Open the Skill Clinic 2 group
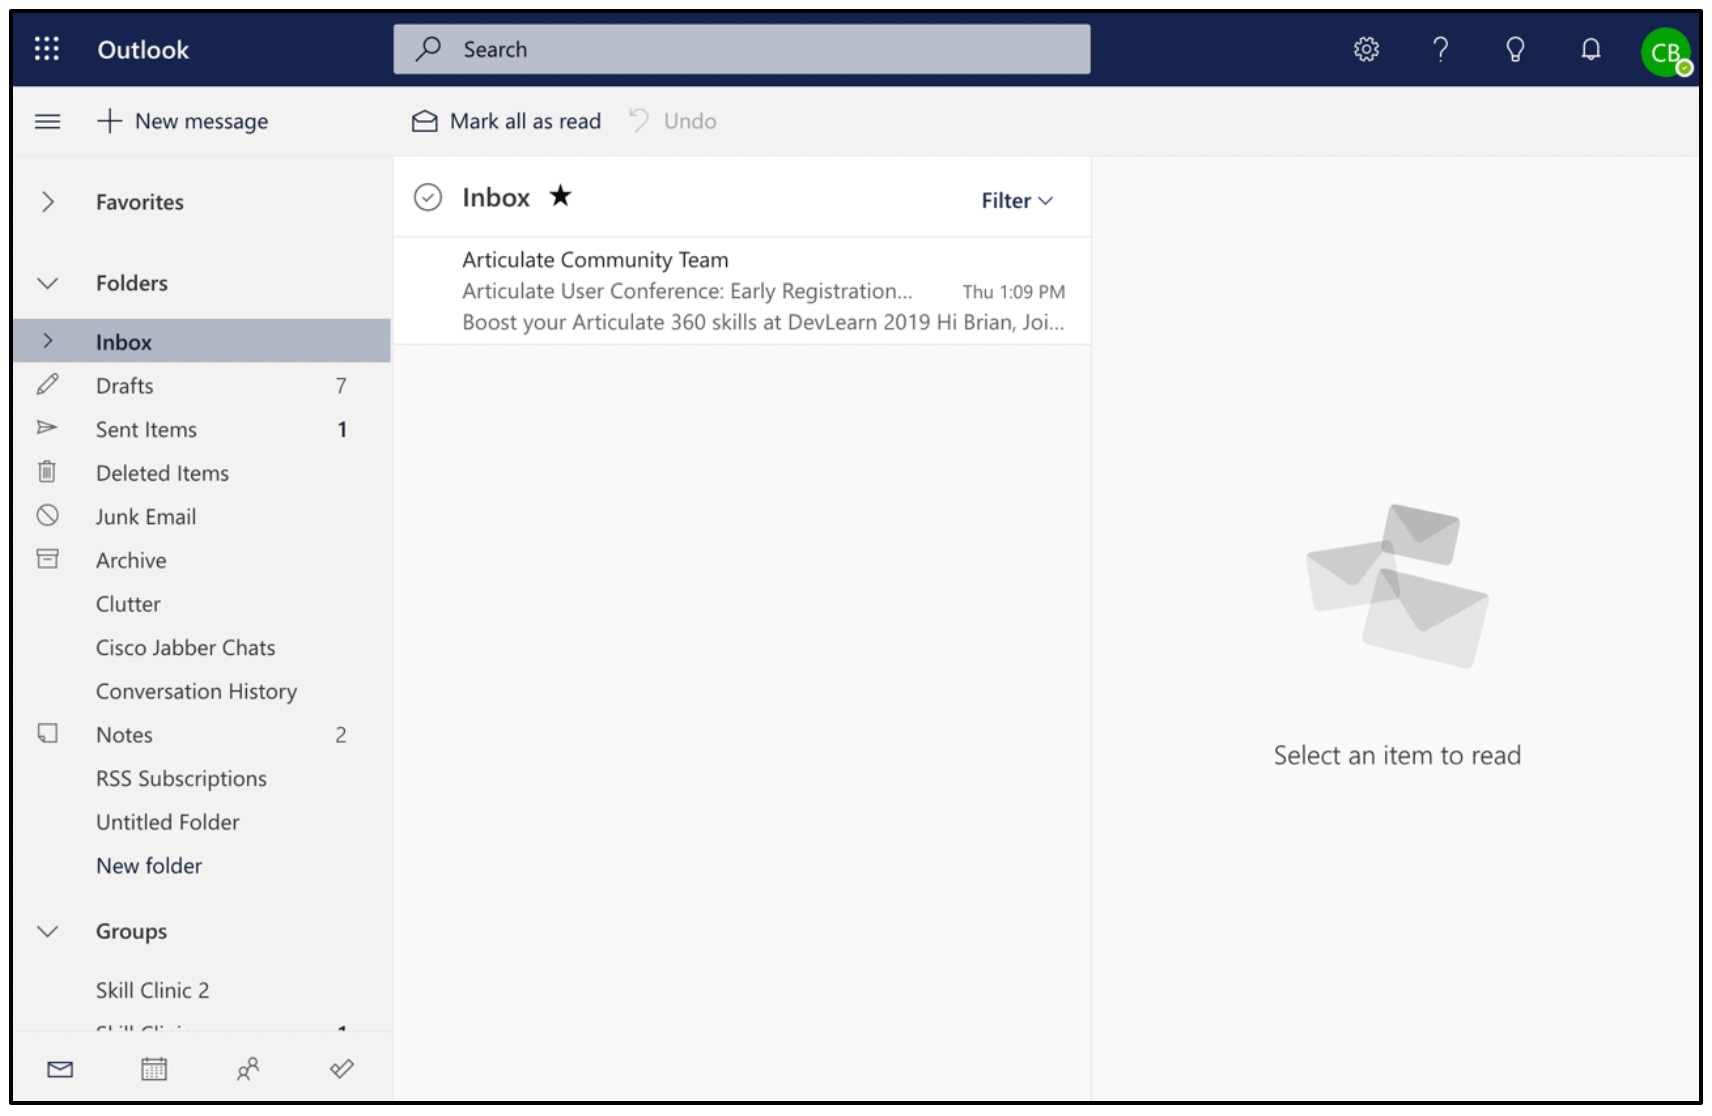Viewport: 1712px width, 1116px height. click(x=153, y=990)
